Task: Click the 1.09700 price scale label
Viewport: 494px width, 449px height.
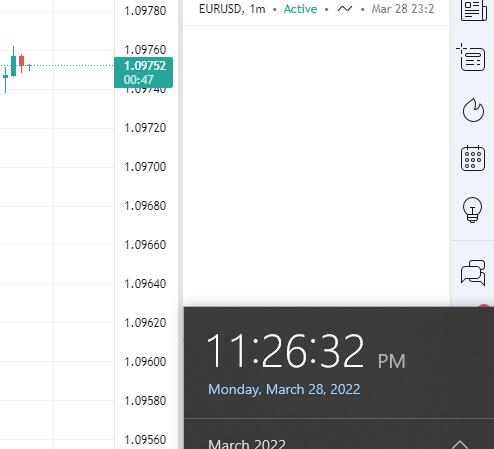Action: click(145, 167)
